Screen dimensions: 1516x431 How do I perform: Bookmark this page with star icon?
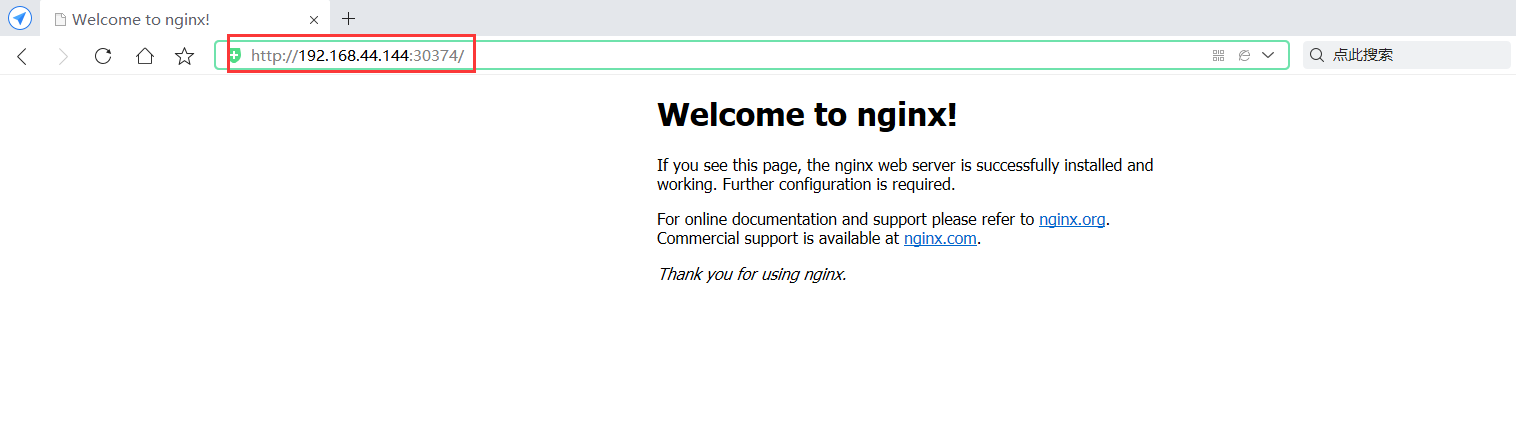(185, 56)
